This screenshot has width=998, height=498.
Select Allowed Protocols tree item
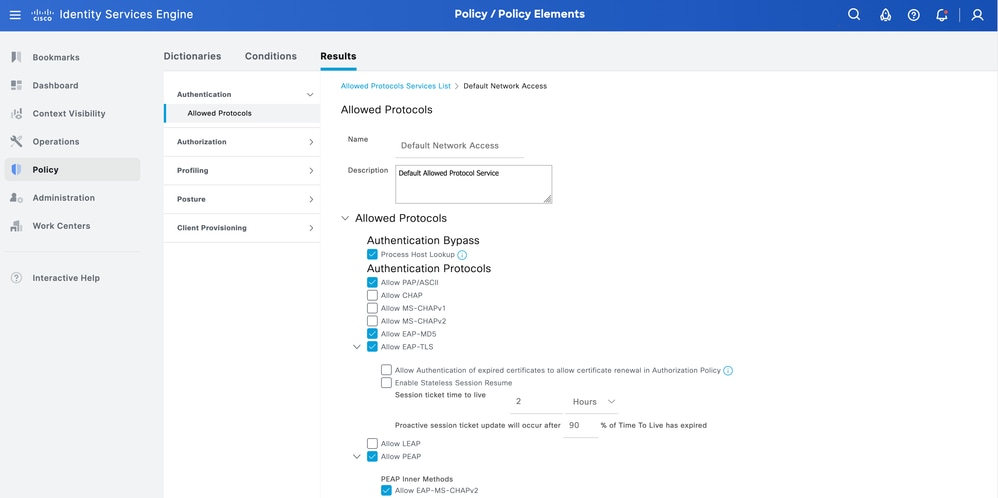click(242, 113)
